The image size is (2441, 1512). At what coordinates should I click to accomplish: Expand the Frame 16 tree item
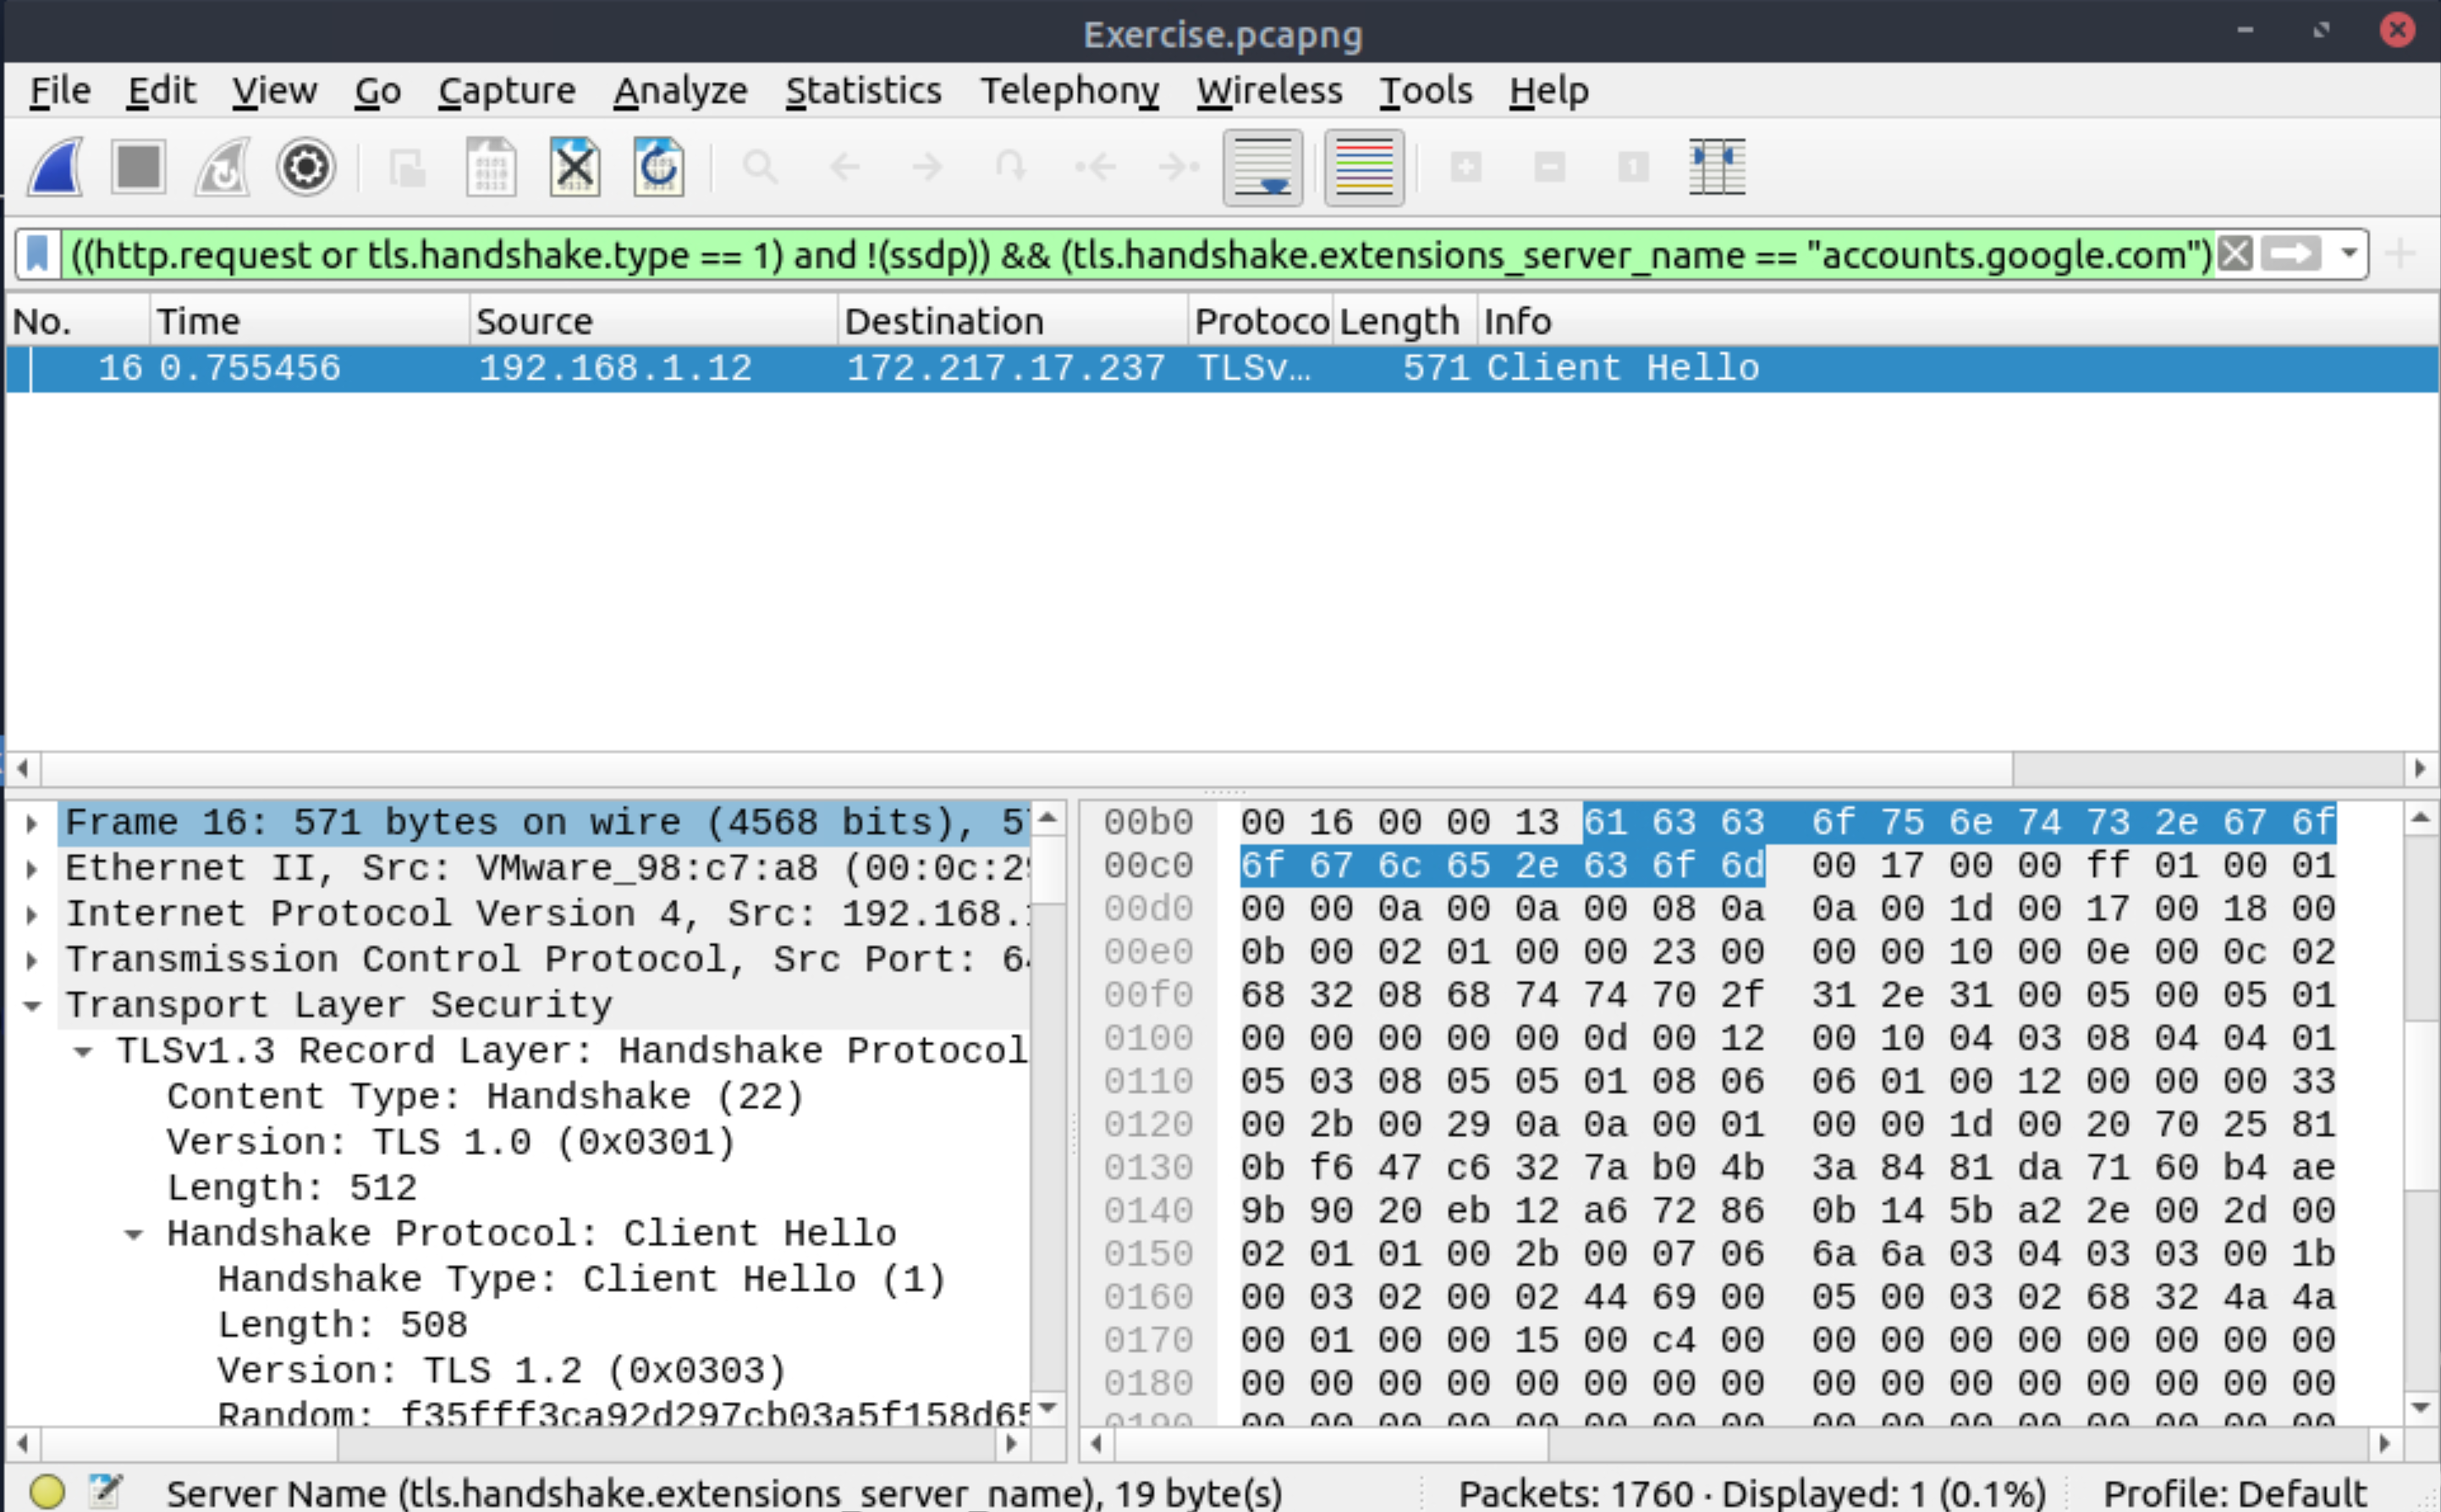32,823
